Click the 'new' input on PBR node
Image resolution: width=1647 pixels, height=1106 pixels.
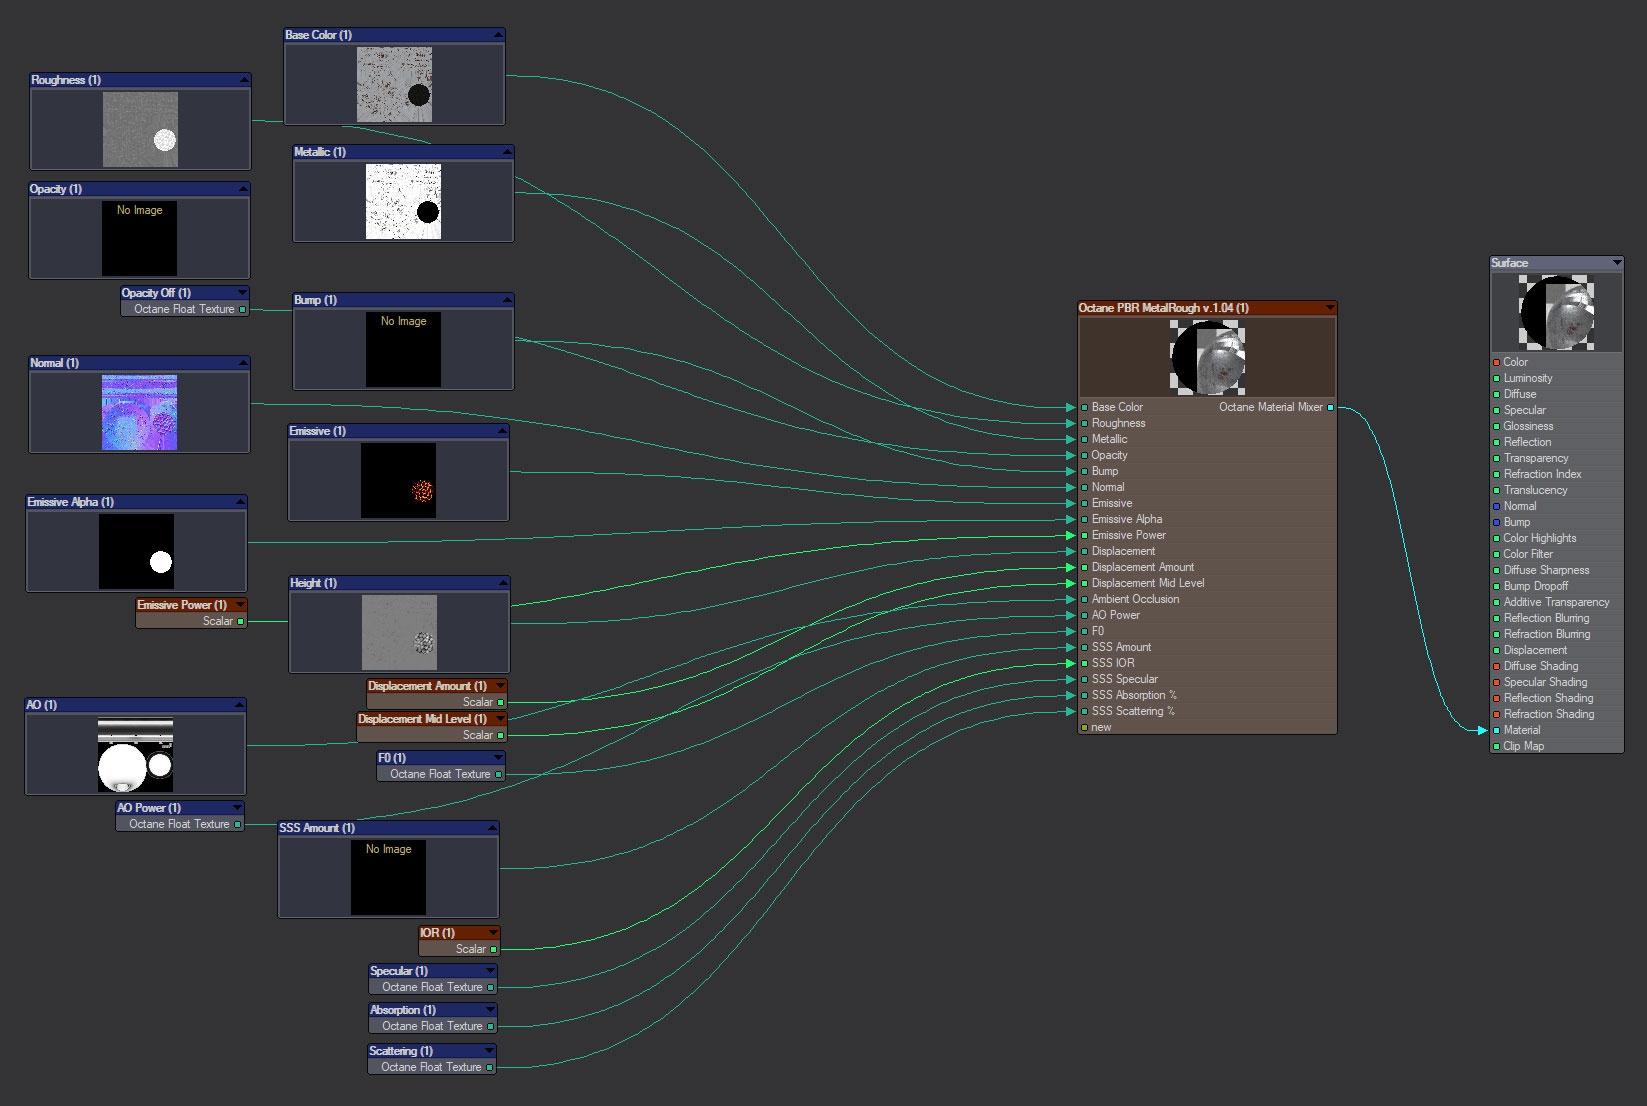(x=1084, y=728)
